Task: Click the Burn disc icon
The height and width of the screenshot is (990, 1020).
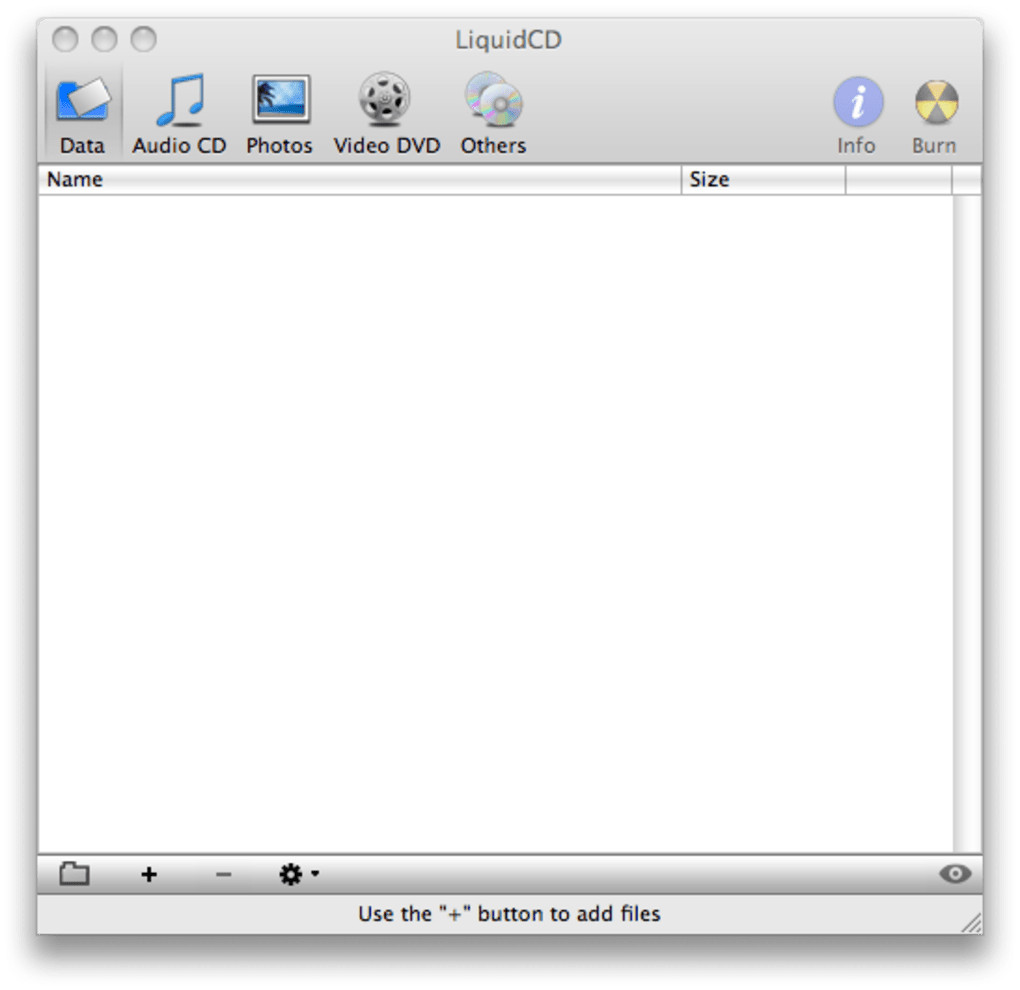Action: 935,115
